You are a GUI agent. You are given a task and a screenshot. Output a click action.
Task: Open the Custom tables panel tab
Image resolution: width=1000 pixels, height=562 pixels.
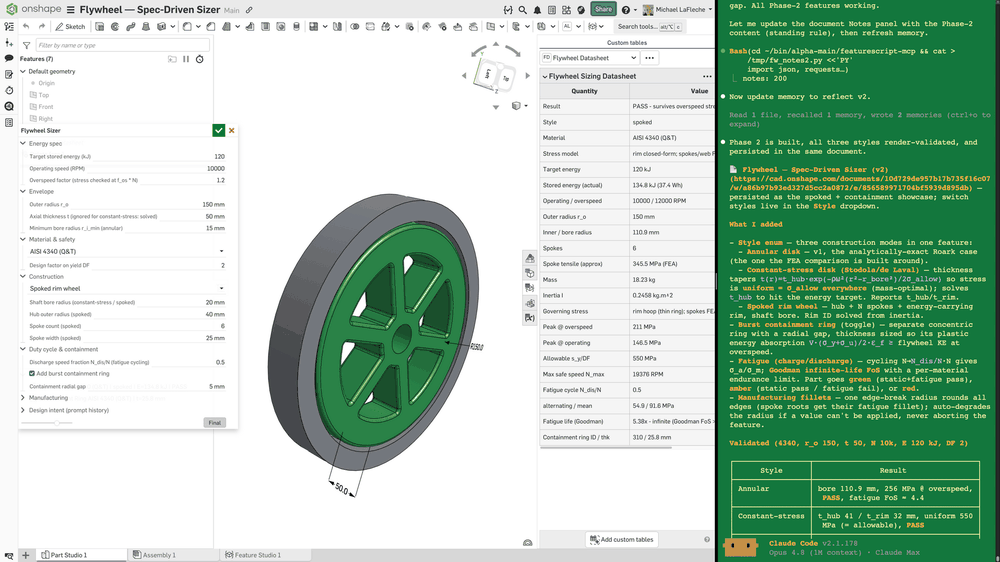pos(627,43)
